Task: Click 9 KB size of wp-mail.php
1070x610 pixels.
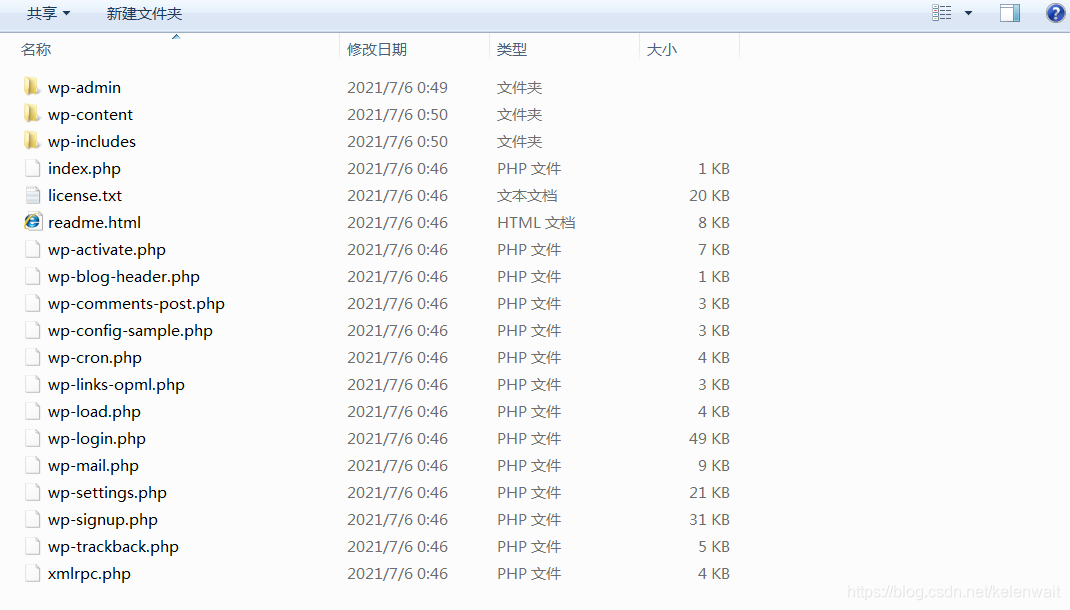Action: [714, 466]
